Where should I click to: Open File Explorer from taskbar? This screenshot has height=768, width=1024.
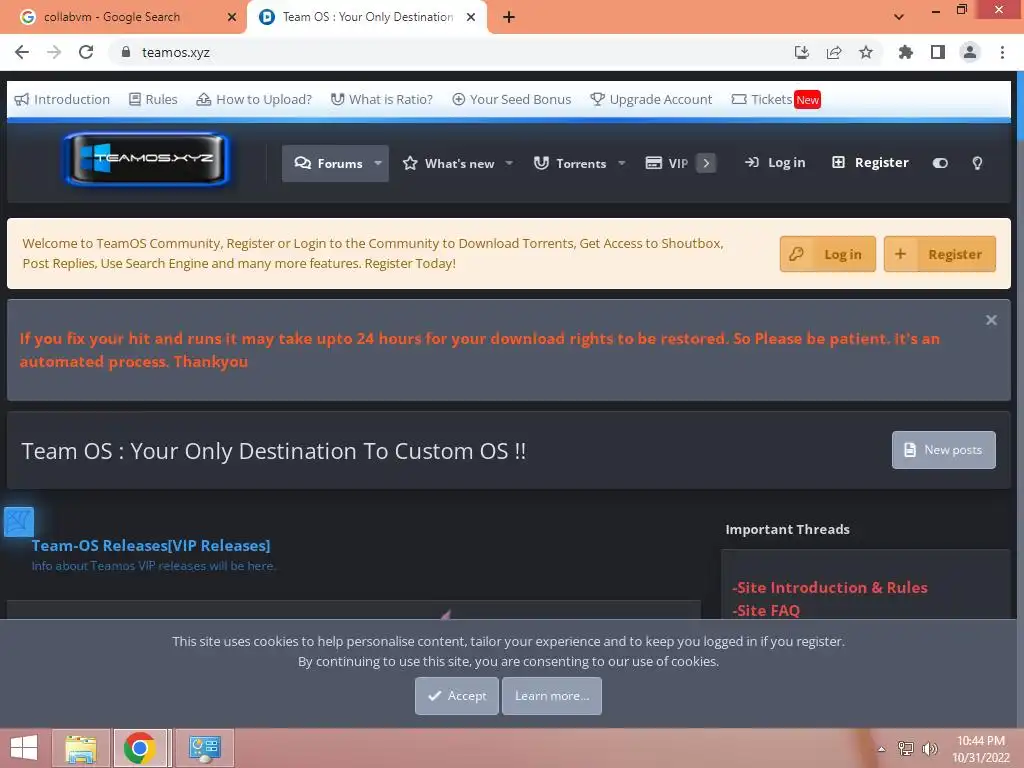pos(81,748)
